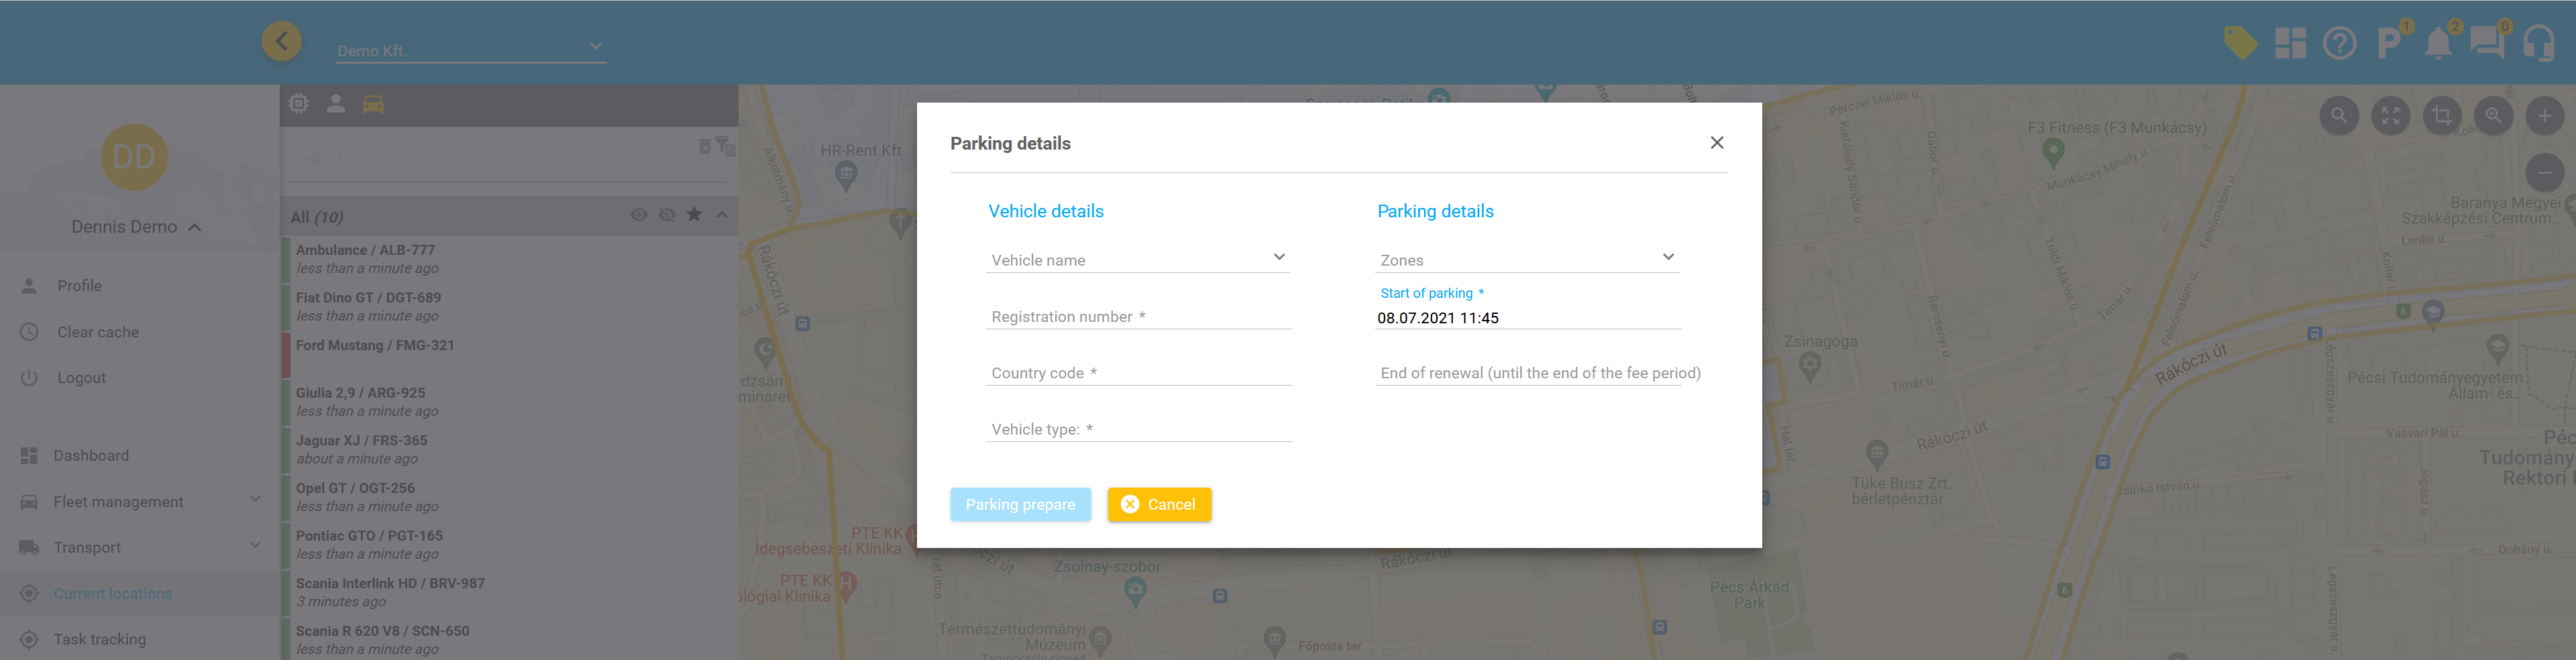Open the chat messages icon
The width and height of the screenshot is (2576, 660).
point(2486,43)
